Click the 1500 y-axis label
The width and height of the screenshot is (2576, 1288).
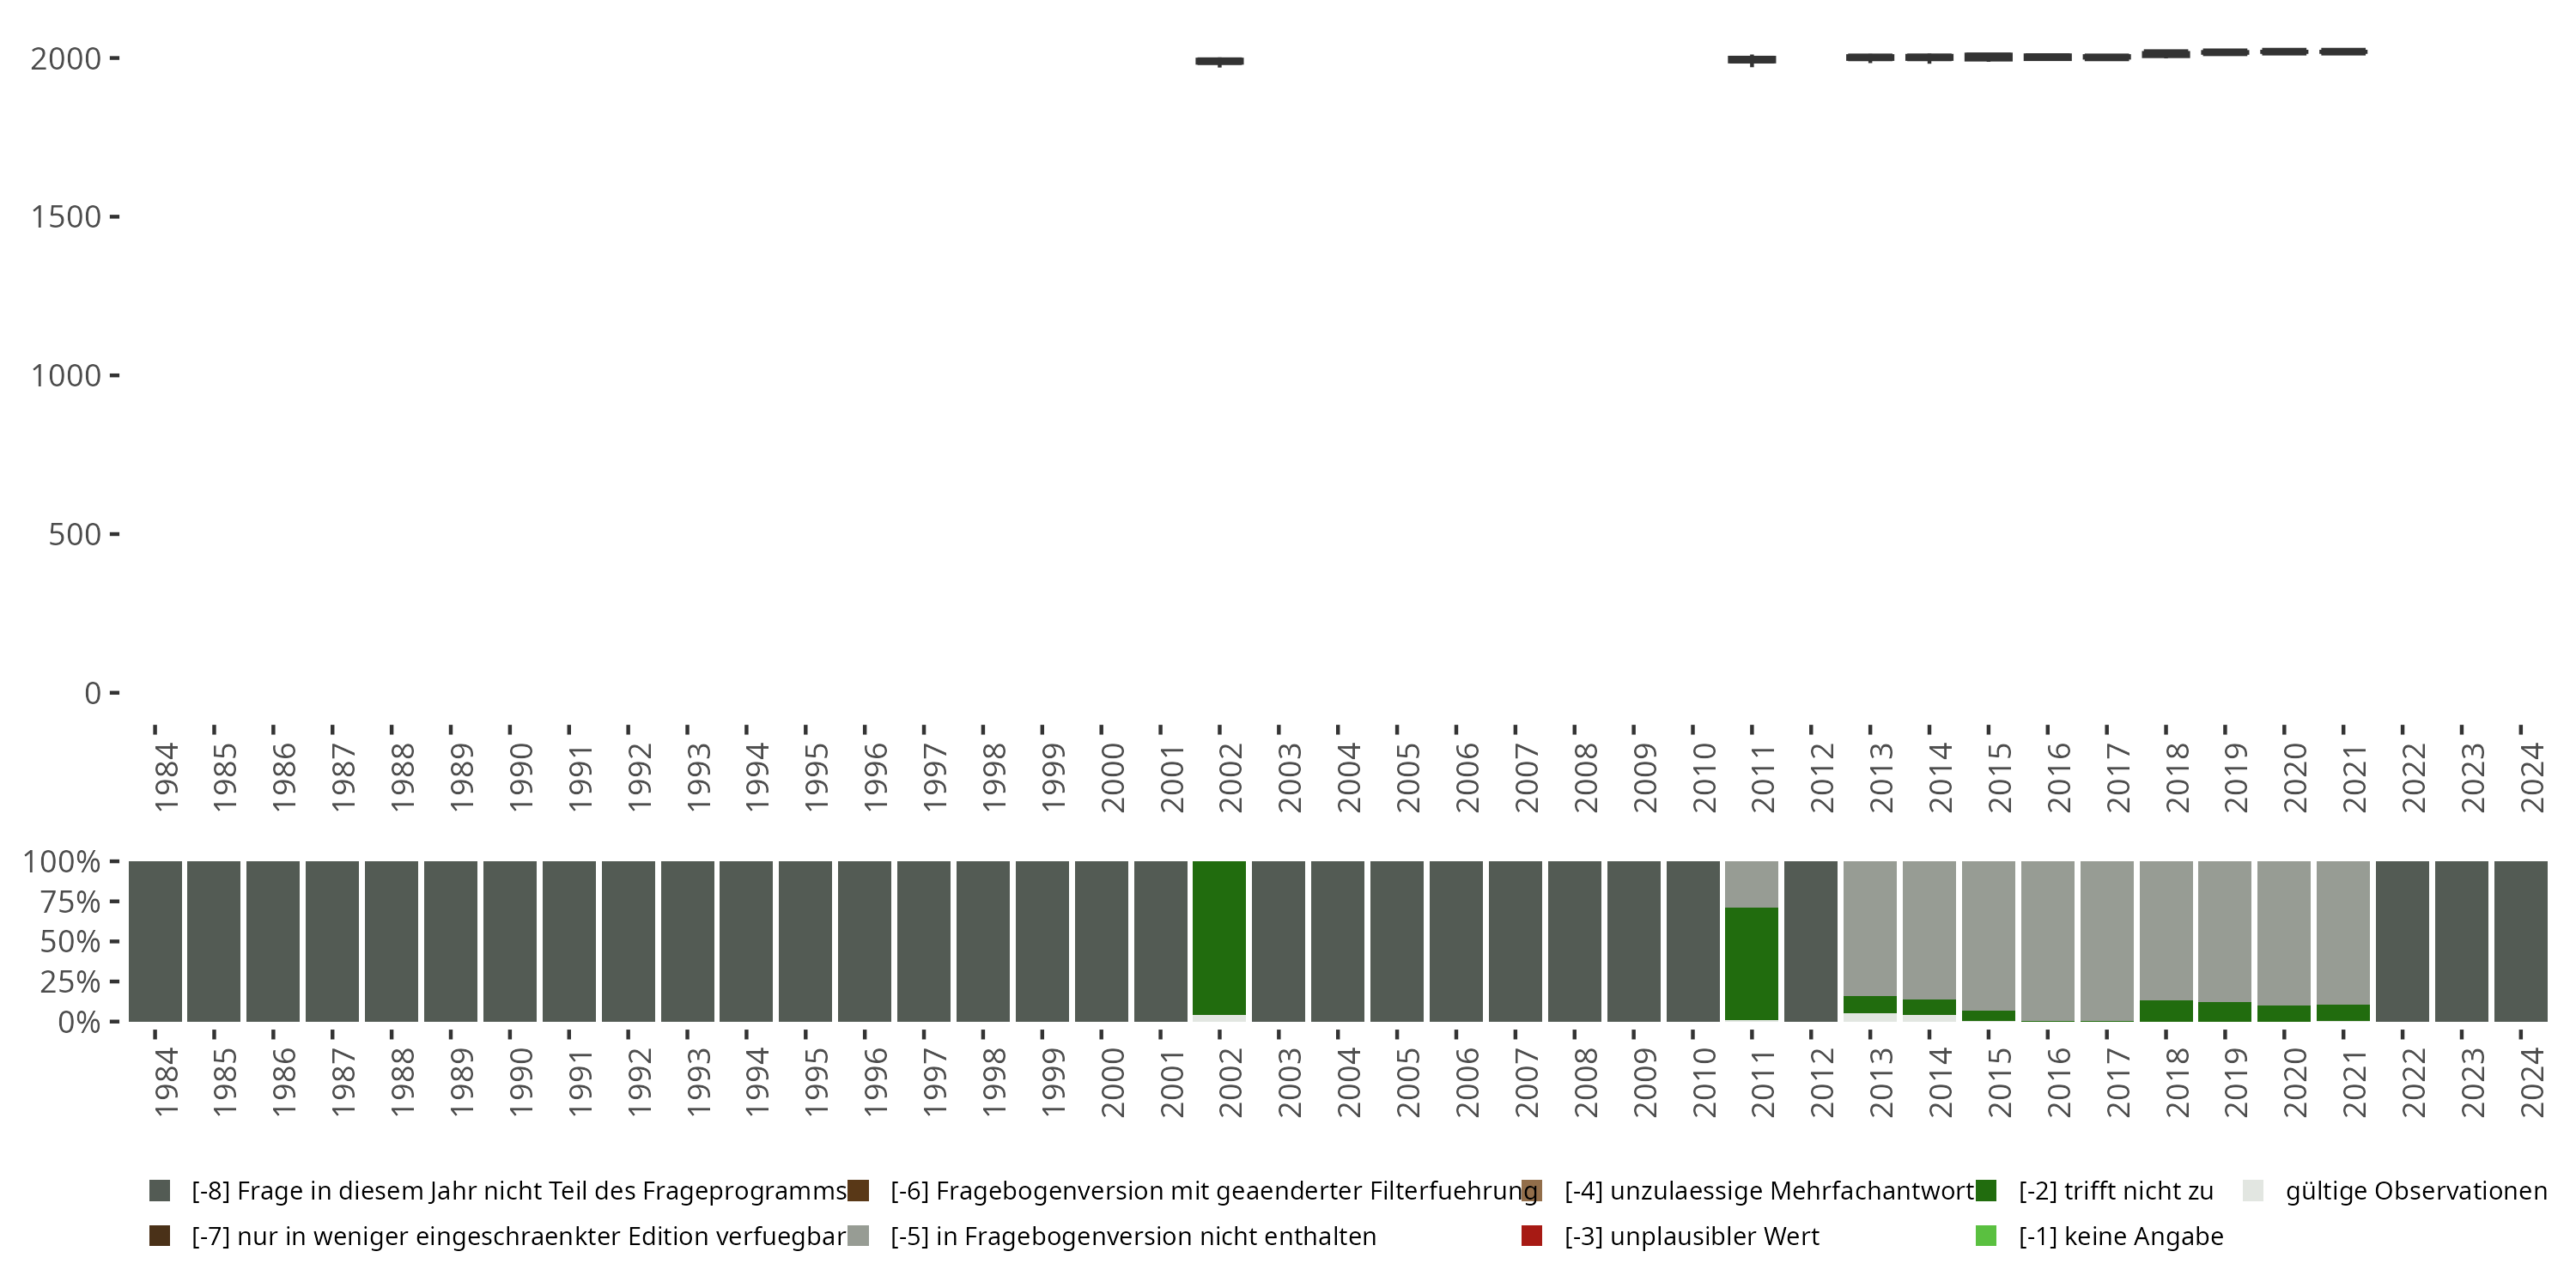click(x=66, y=217)
